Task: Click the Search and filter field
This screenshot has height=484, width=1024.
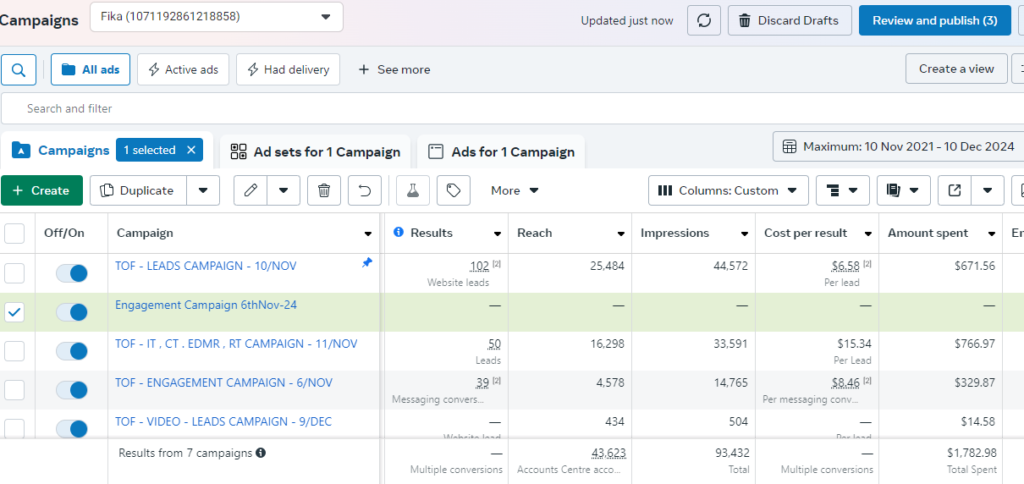Action: 512,108
